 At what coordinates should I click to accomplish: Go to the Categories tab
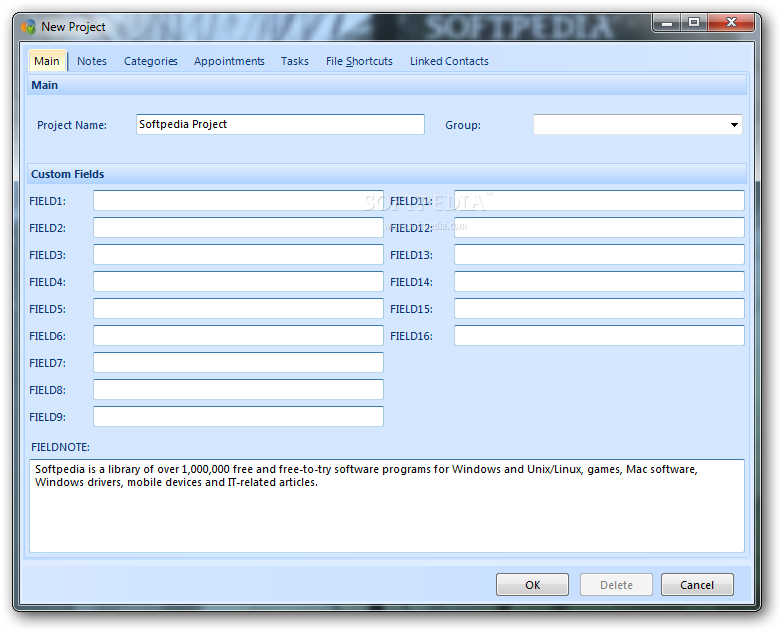click(x=151, y=61)
